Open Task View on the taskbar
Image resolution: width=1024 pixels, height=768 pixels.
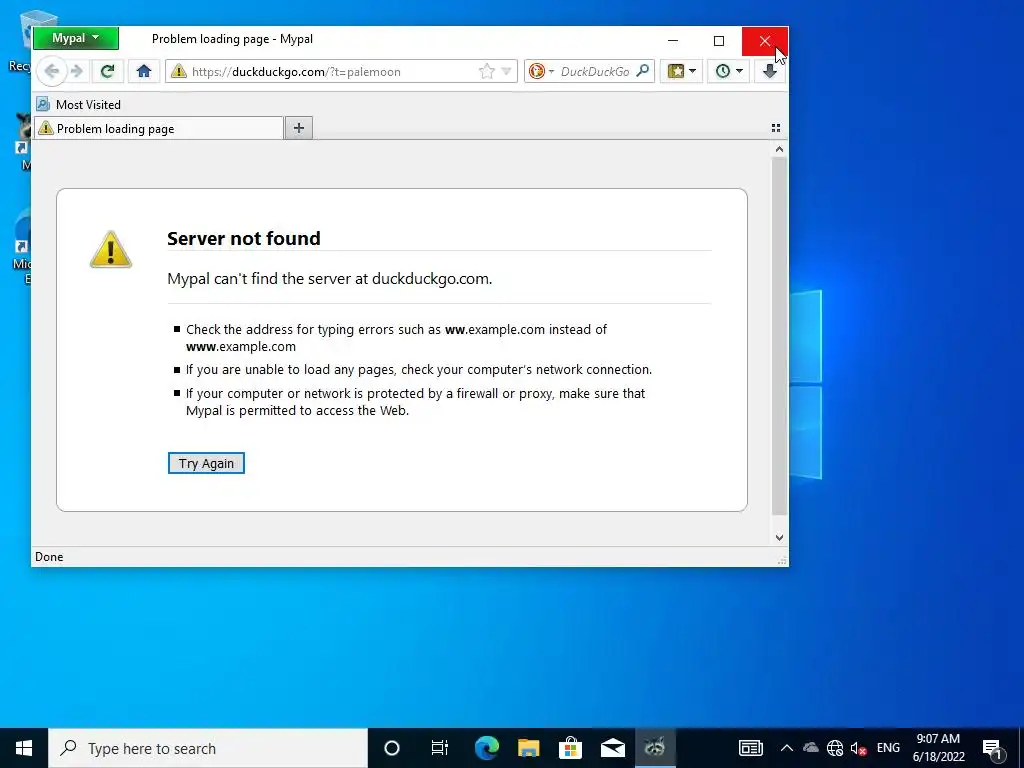[x=440, y=748]
